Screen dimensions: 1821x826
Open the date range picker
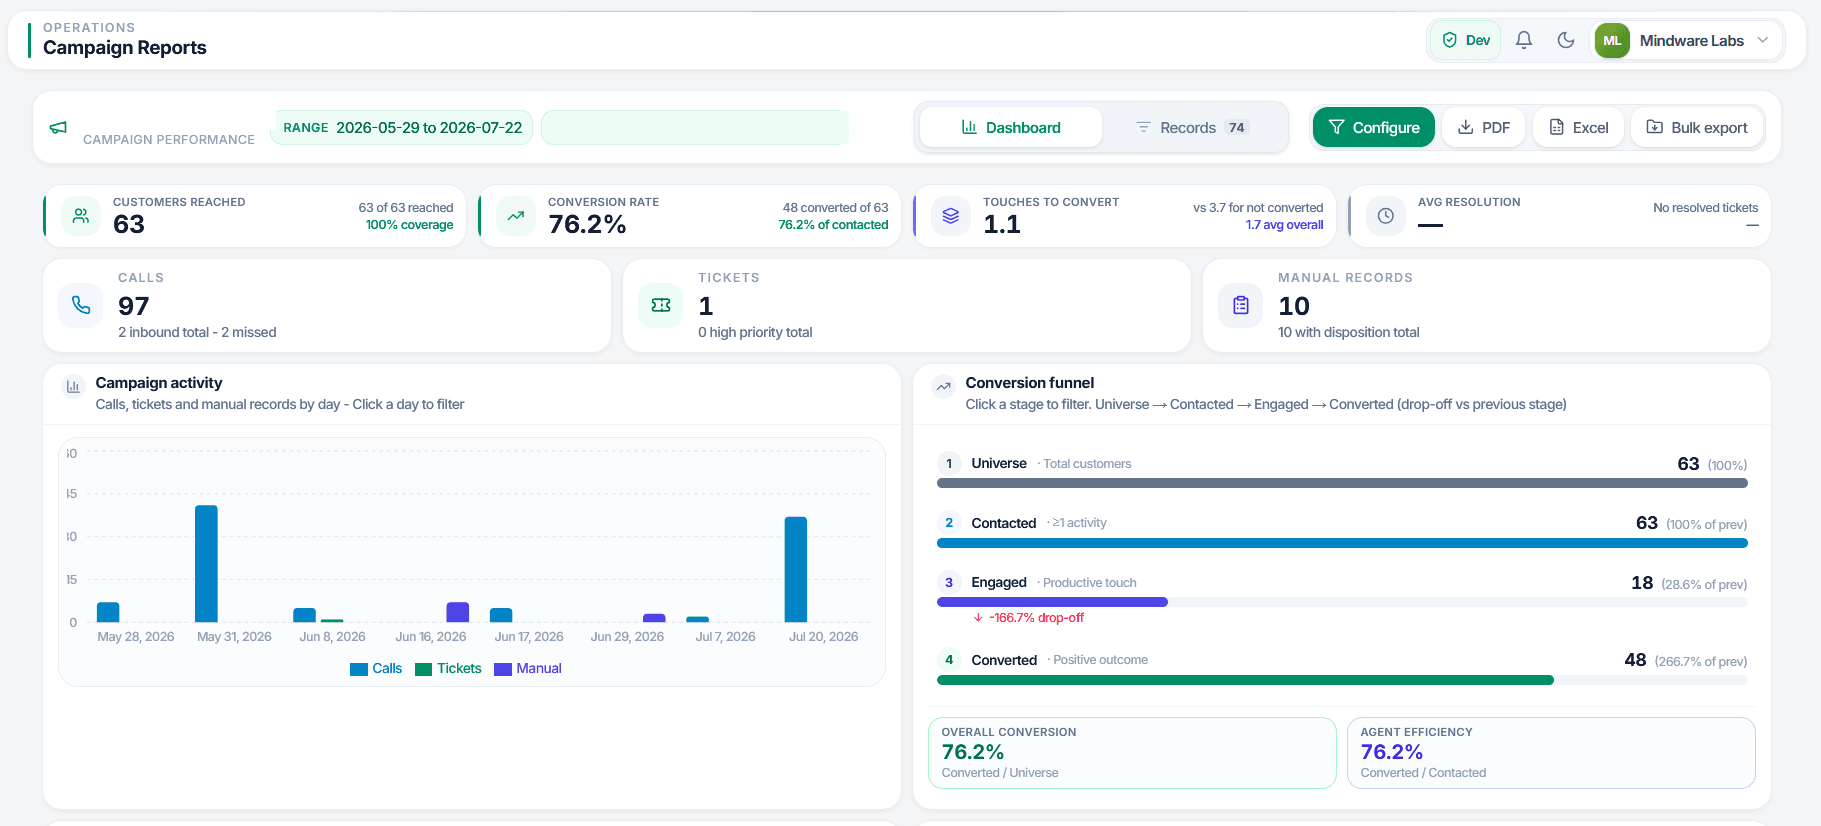pyautogui.click(x=403, y=128)
